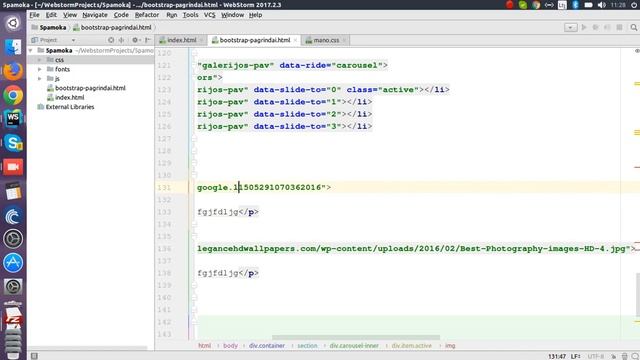The height and width of the screenshot is (360, 640).
Task: Hide the Project tool window
Action: 148,40
